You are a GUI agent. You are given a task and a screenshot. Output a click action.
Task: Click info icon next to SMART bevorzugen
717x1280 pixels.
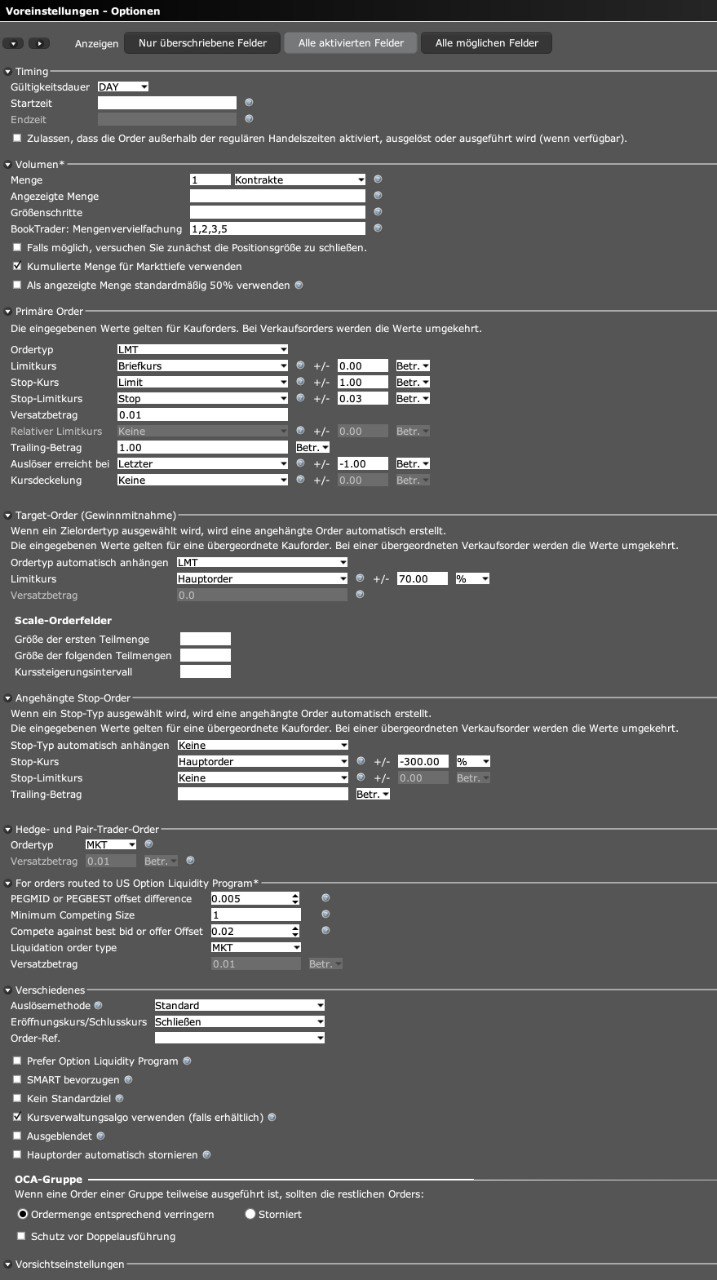click(128, 1079)
